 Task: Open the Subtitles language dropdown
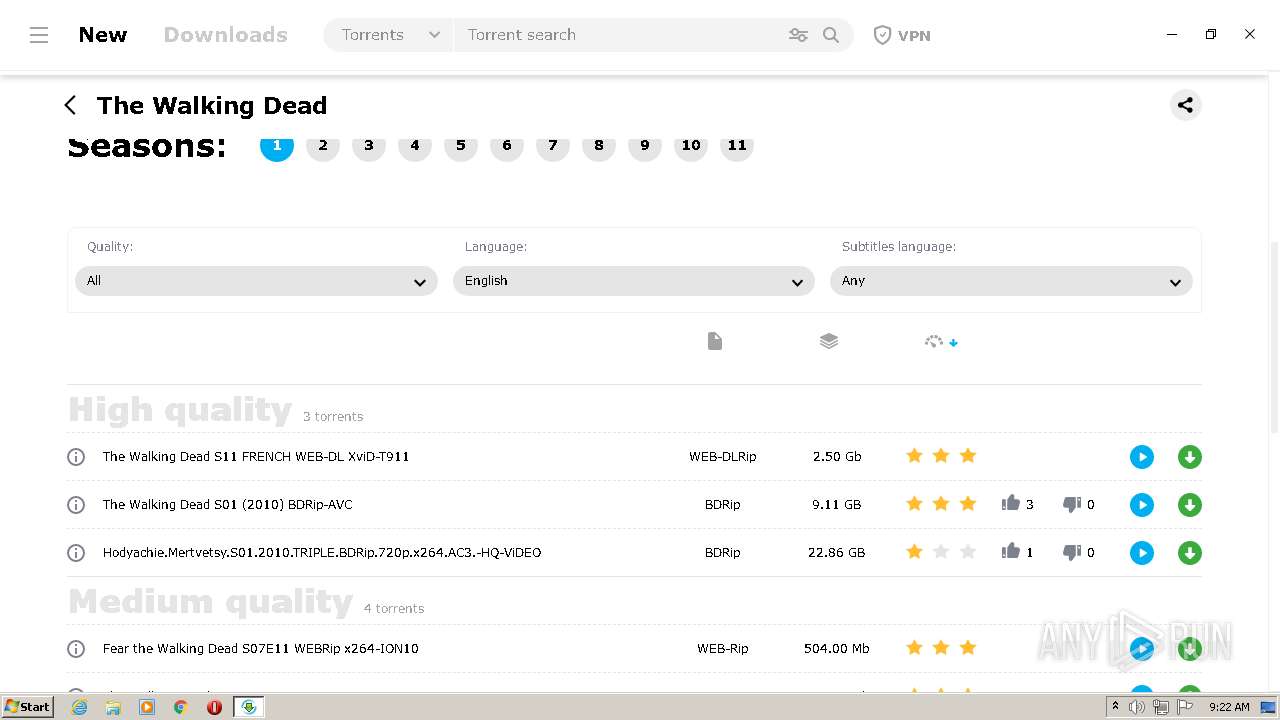click(1011, 281)
